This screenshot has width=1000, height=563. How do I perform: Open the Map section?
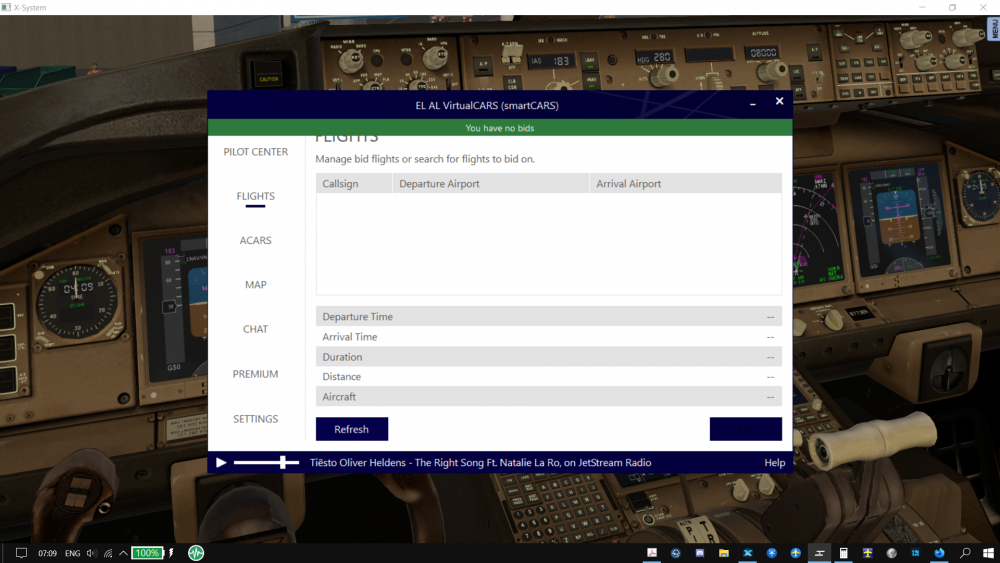[256, 285]
